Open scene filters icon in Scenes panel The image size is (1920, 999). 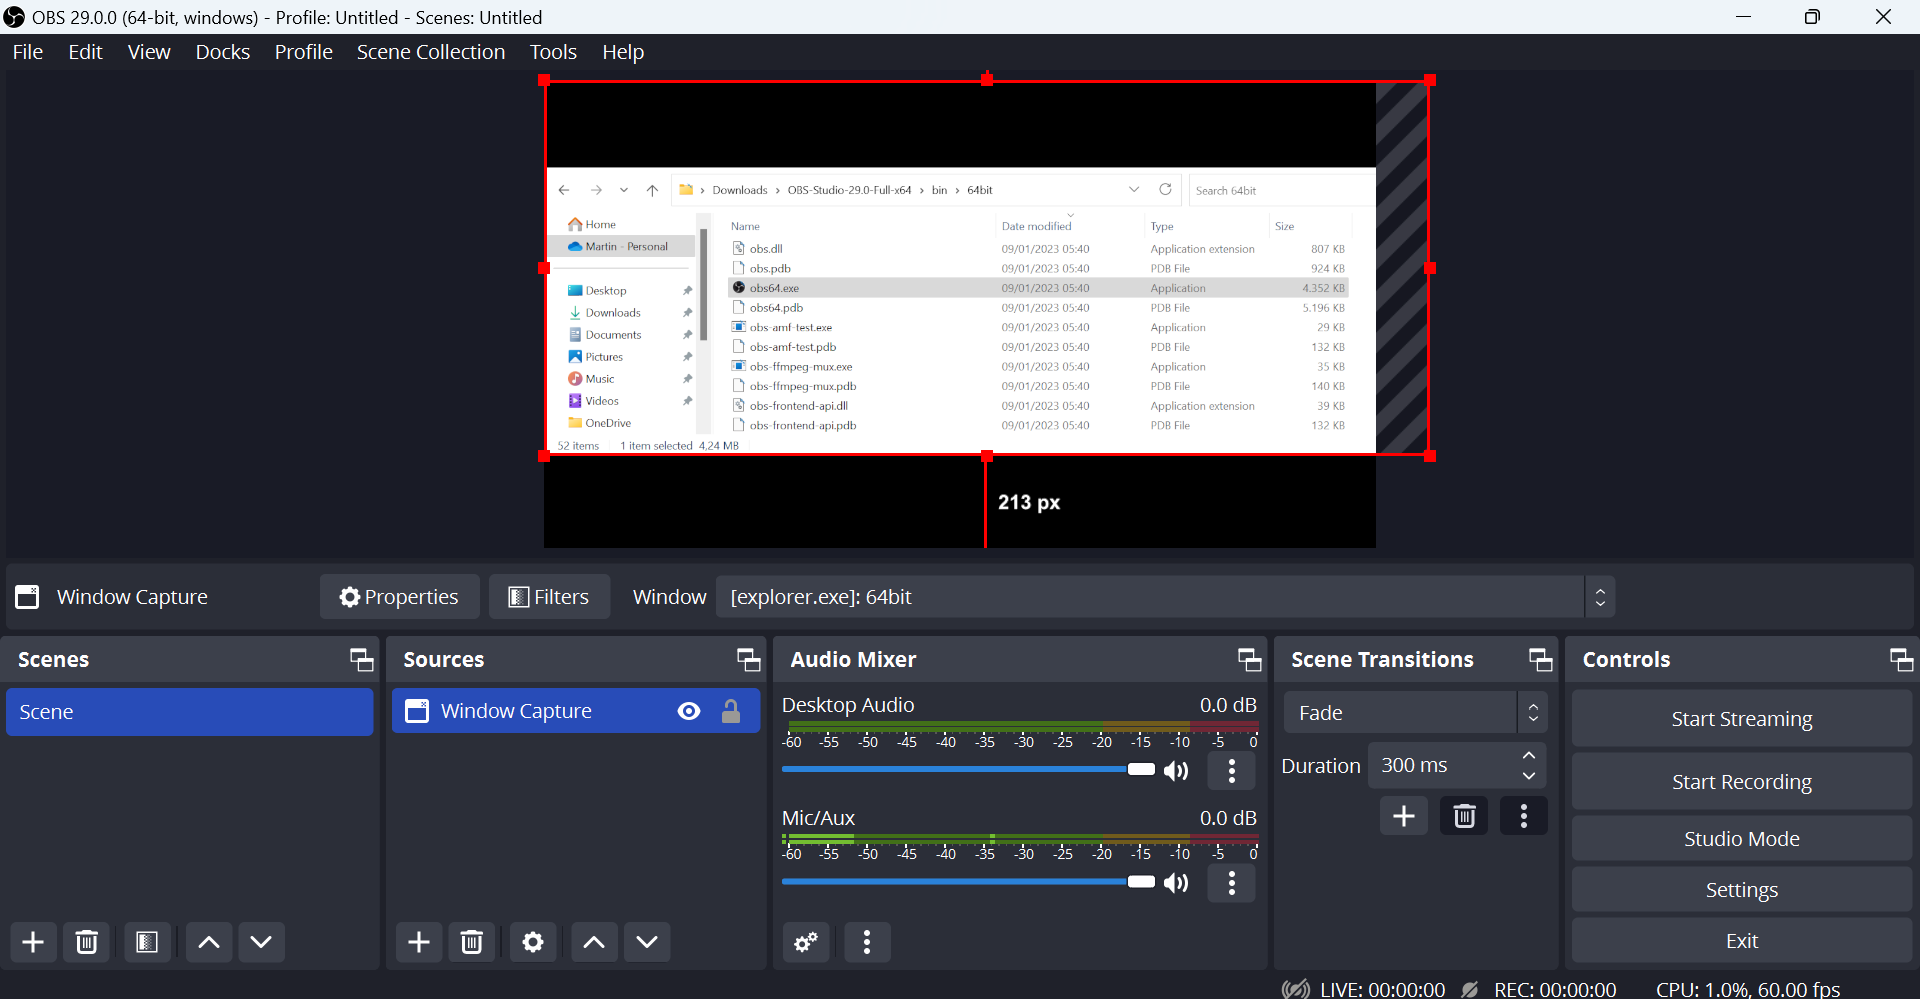coord(147,942)
